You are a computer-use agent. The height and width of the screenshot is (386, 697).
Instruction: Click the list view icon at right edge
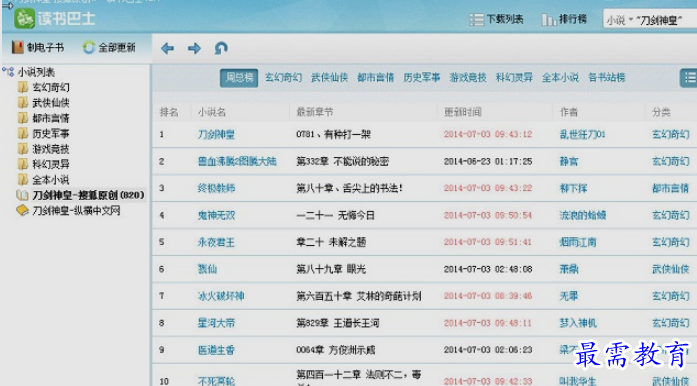(689, 78)
